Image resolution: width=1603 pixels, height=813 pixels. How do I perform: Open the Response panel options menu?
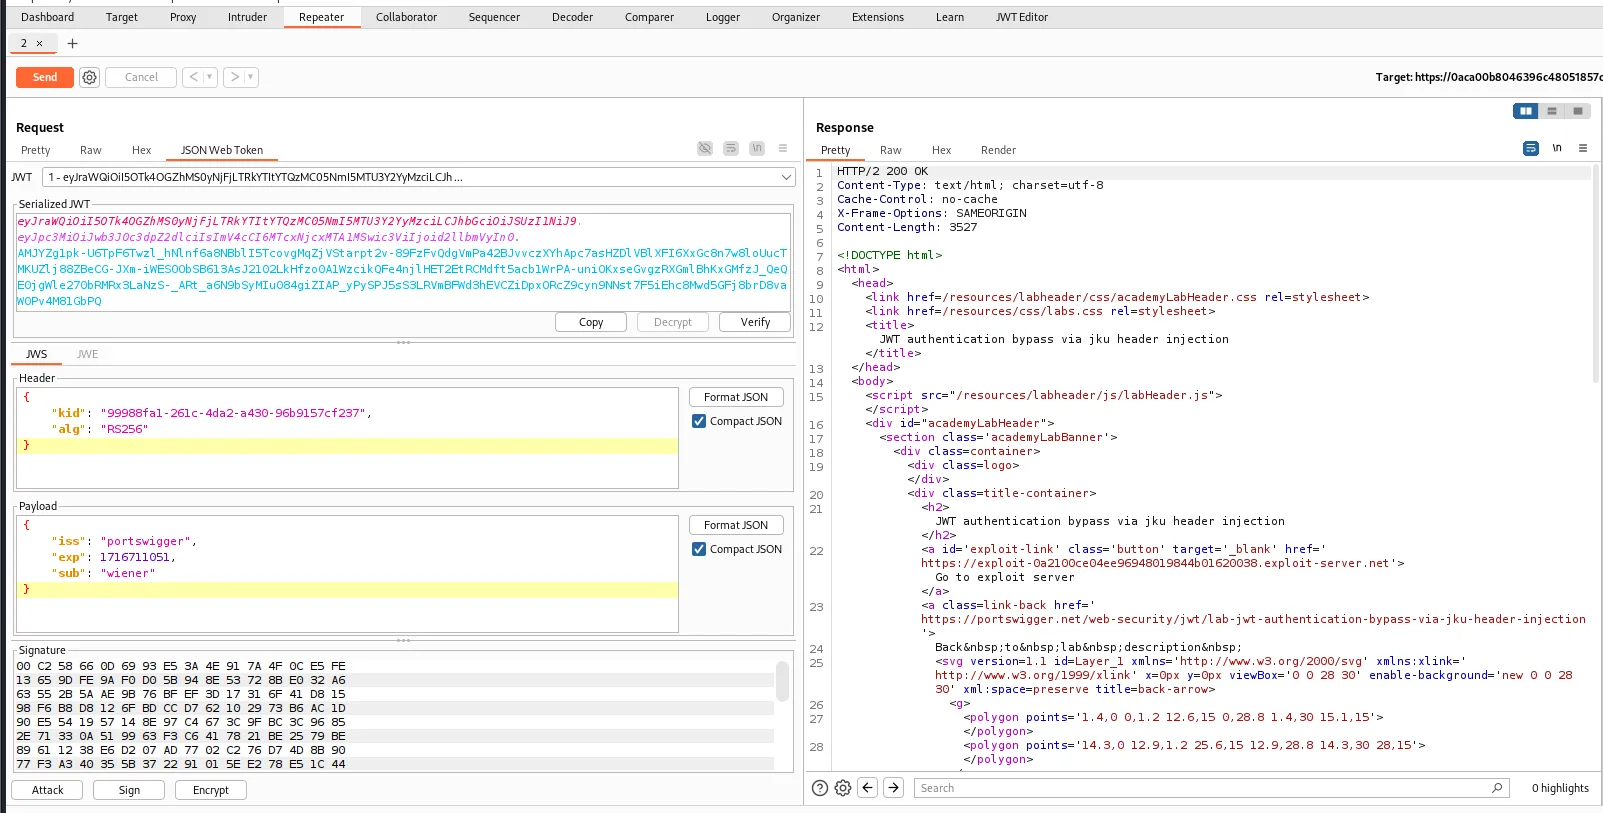point(1583,148)
